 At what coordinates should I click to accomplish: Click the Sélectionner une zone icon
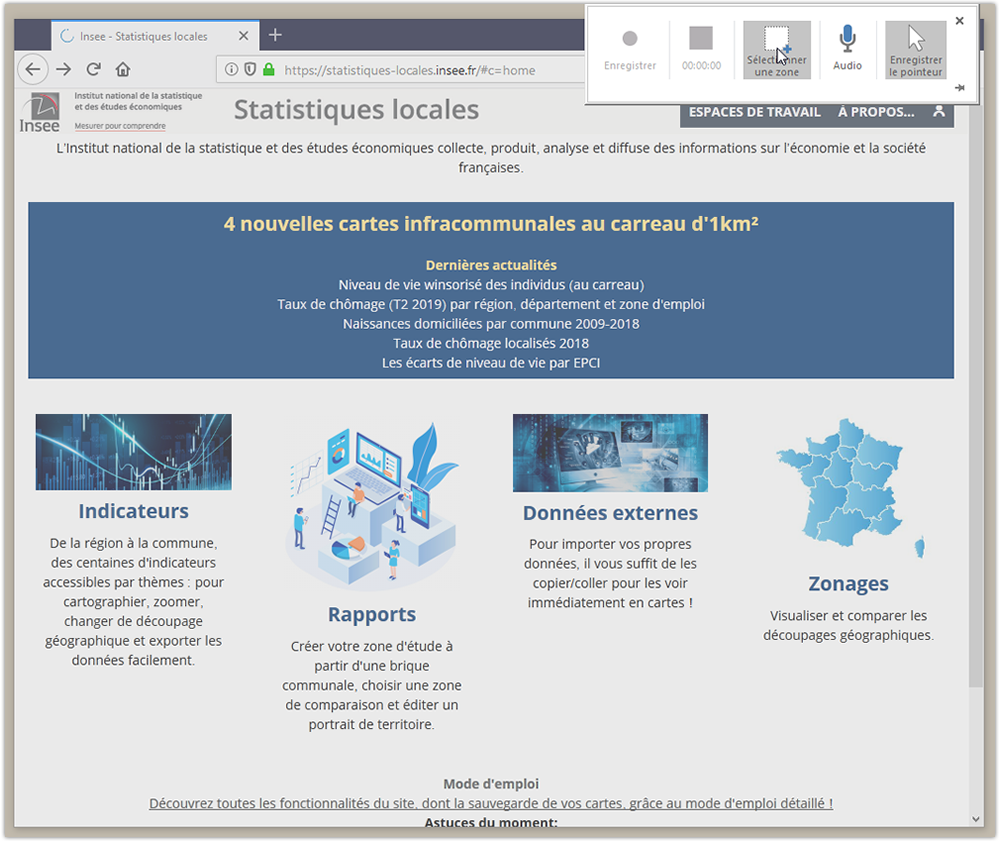pos(776,40)
